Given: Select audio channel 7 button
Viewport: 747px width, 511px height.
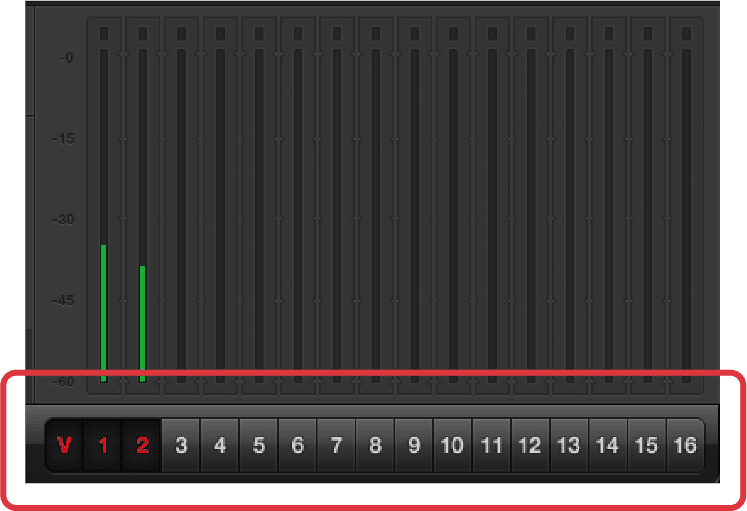Looking at the screenshot, I should (x=336, y=445).
